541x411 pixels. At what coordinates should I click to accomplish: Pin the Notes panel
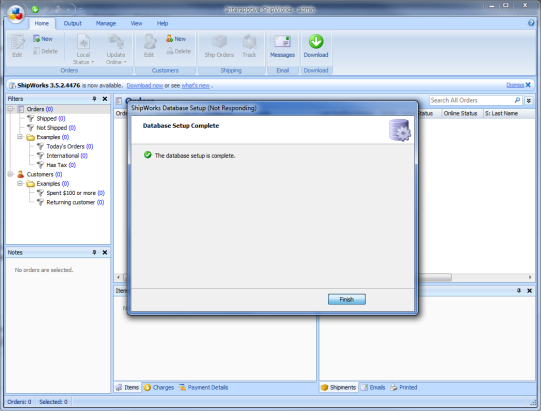point(94,253)
